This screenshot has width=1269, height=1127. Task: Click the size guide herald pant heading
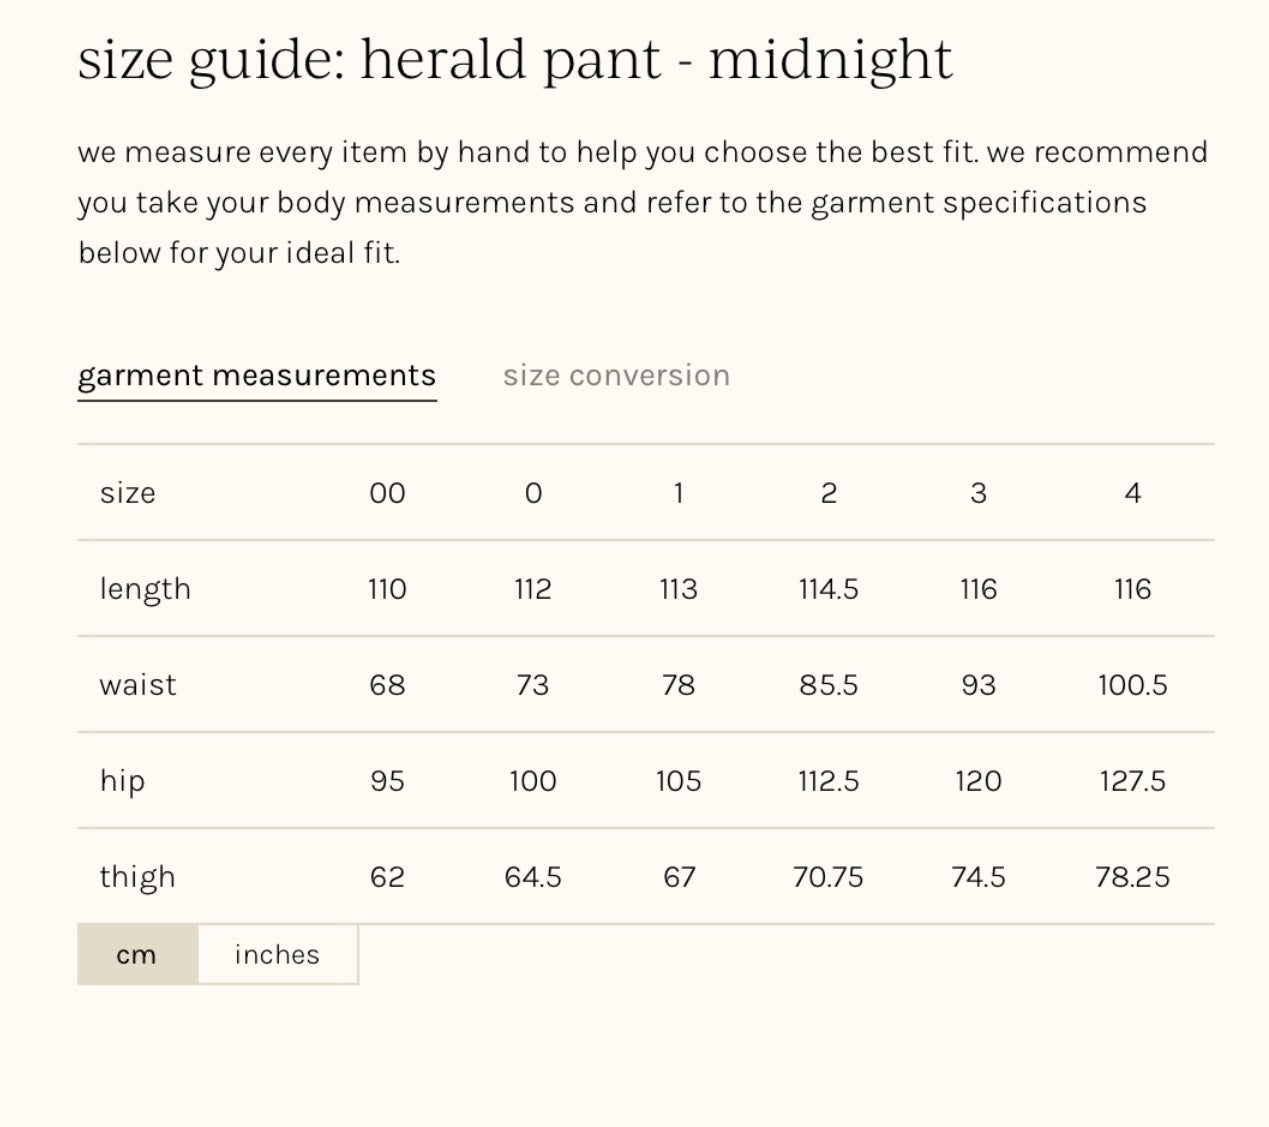(x=515, y=60)
